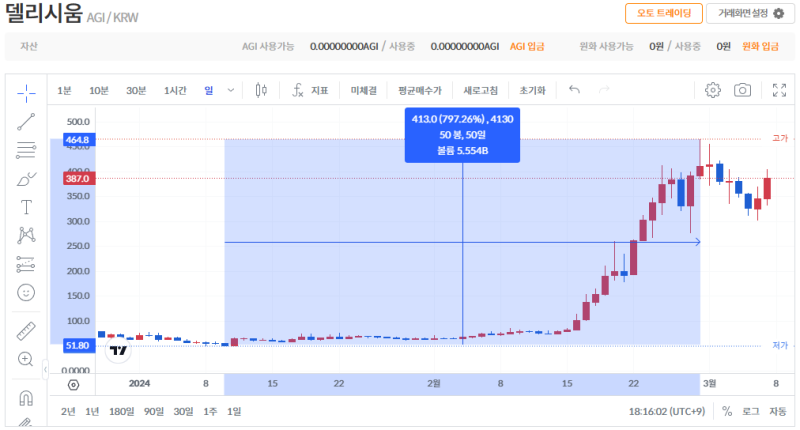Click the 저가 low price label
Screen dimensions: 800x430
[x=780, y=345]
